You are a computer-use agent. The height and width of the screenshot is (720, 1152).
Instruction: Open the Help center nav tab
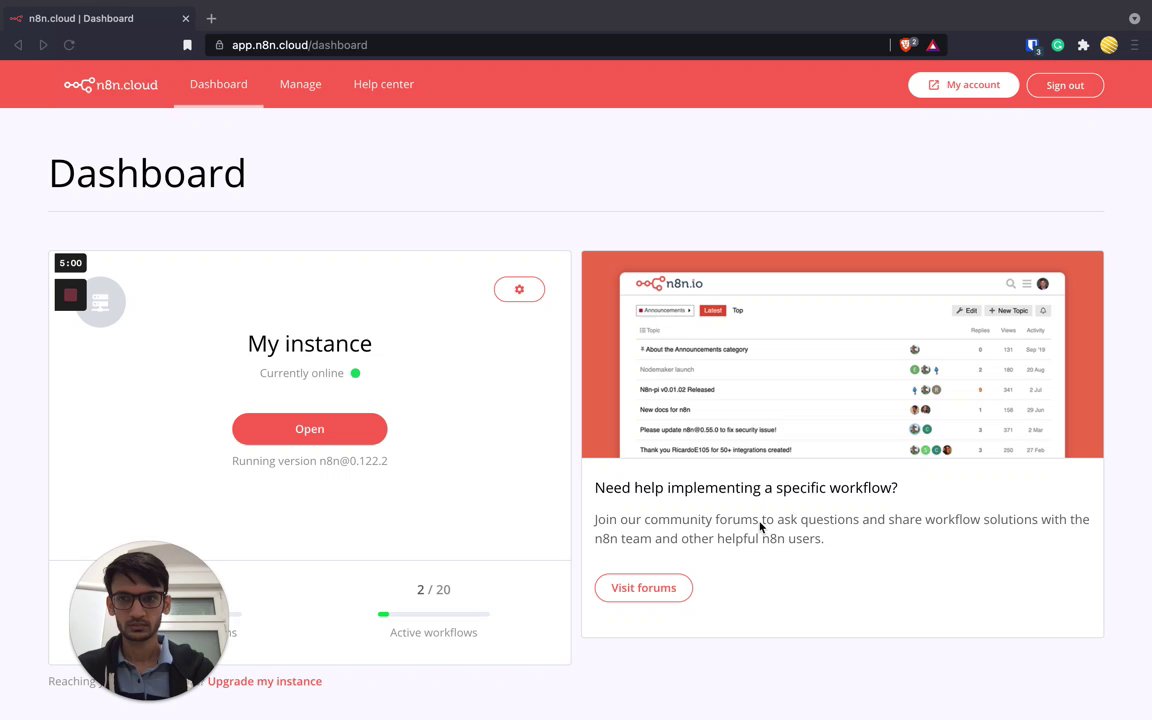coord(384,84)
